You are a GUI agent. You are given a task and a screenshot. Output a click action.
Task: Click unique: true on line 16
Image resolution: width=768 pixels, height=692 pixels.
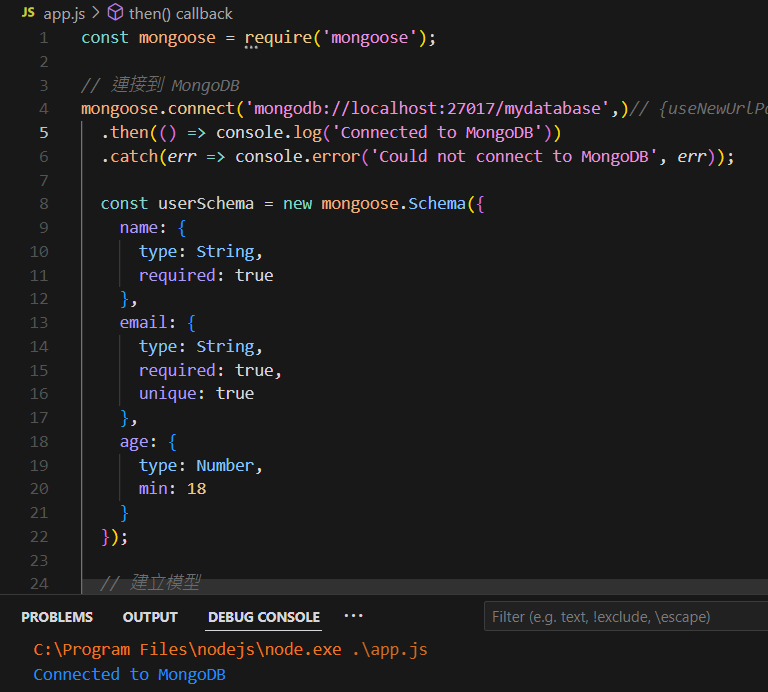click(196, 394)
